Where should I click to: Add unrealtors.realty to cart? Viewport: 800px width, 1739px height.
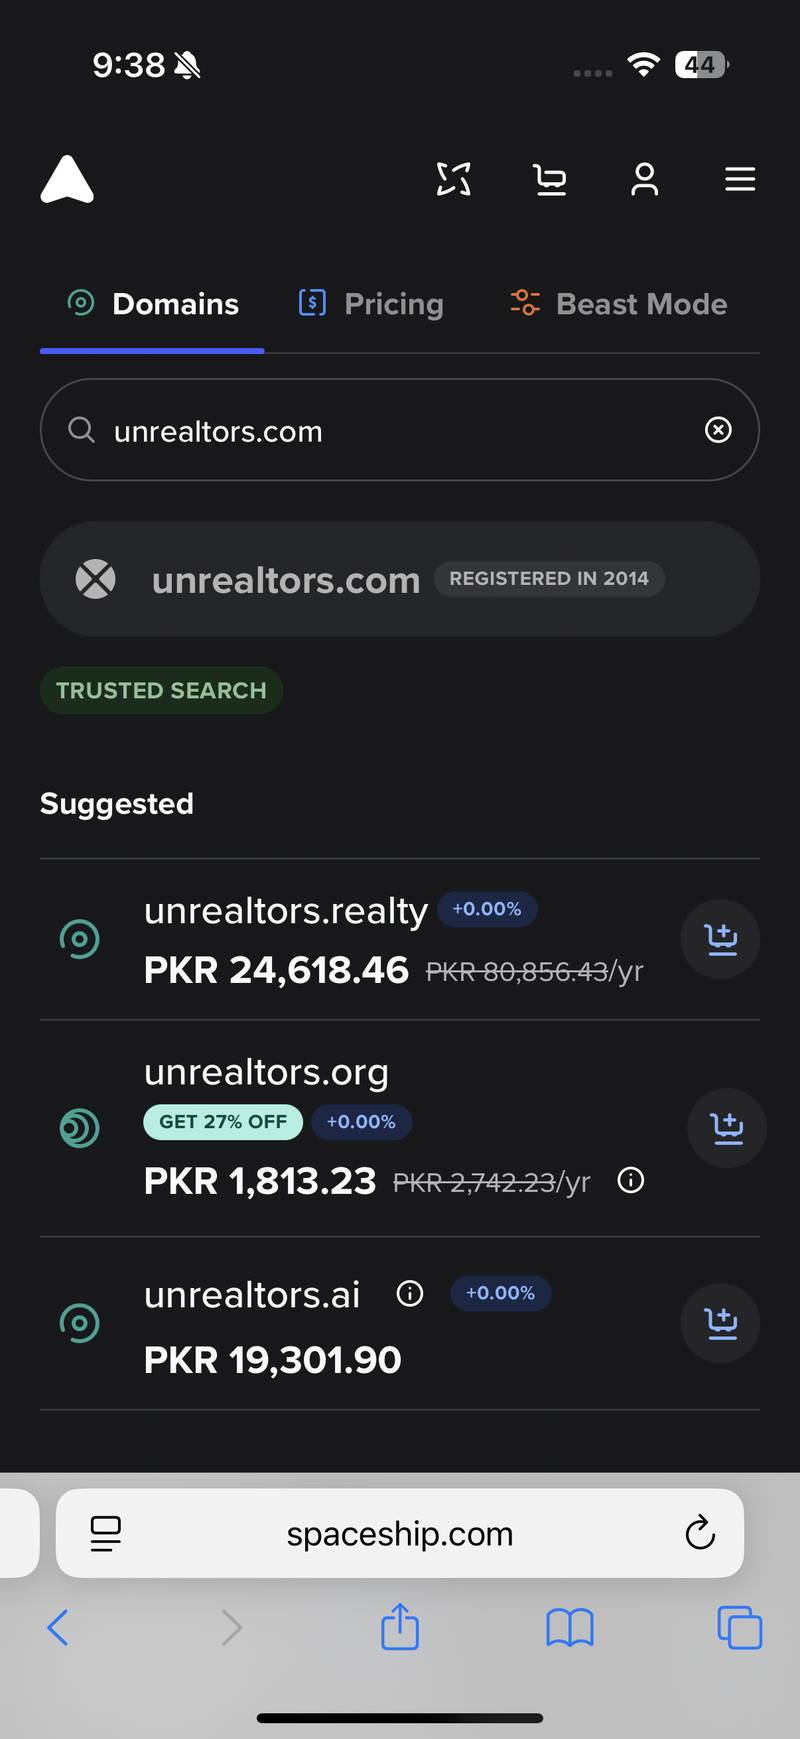(720, 939)
